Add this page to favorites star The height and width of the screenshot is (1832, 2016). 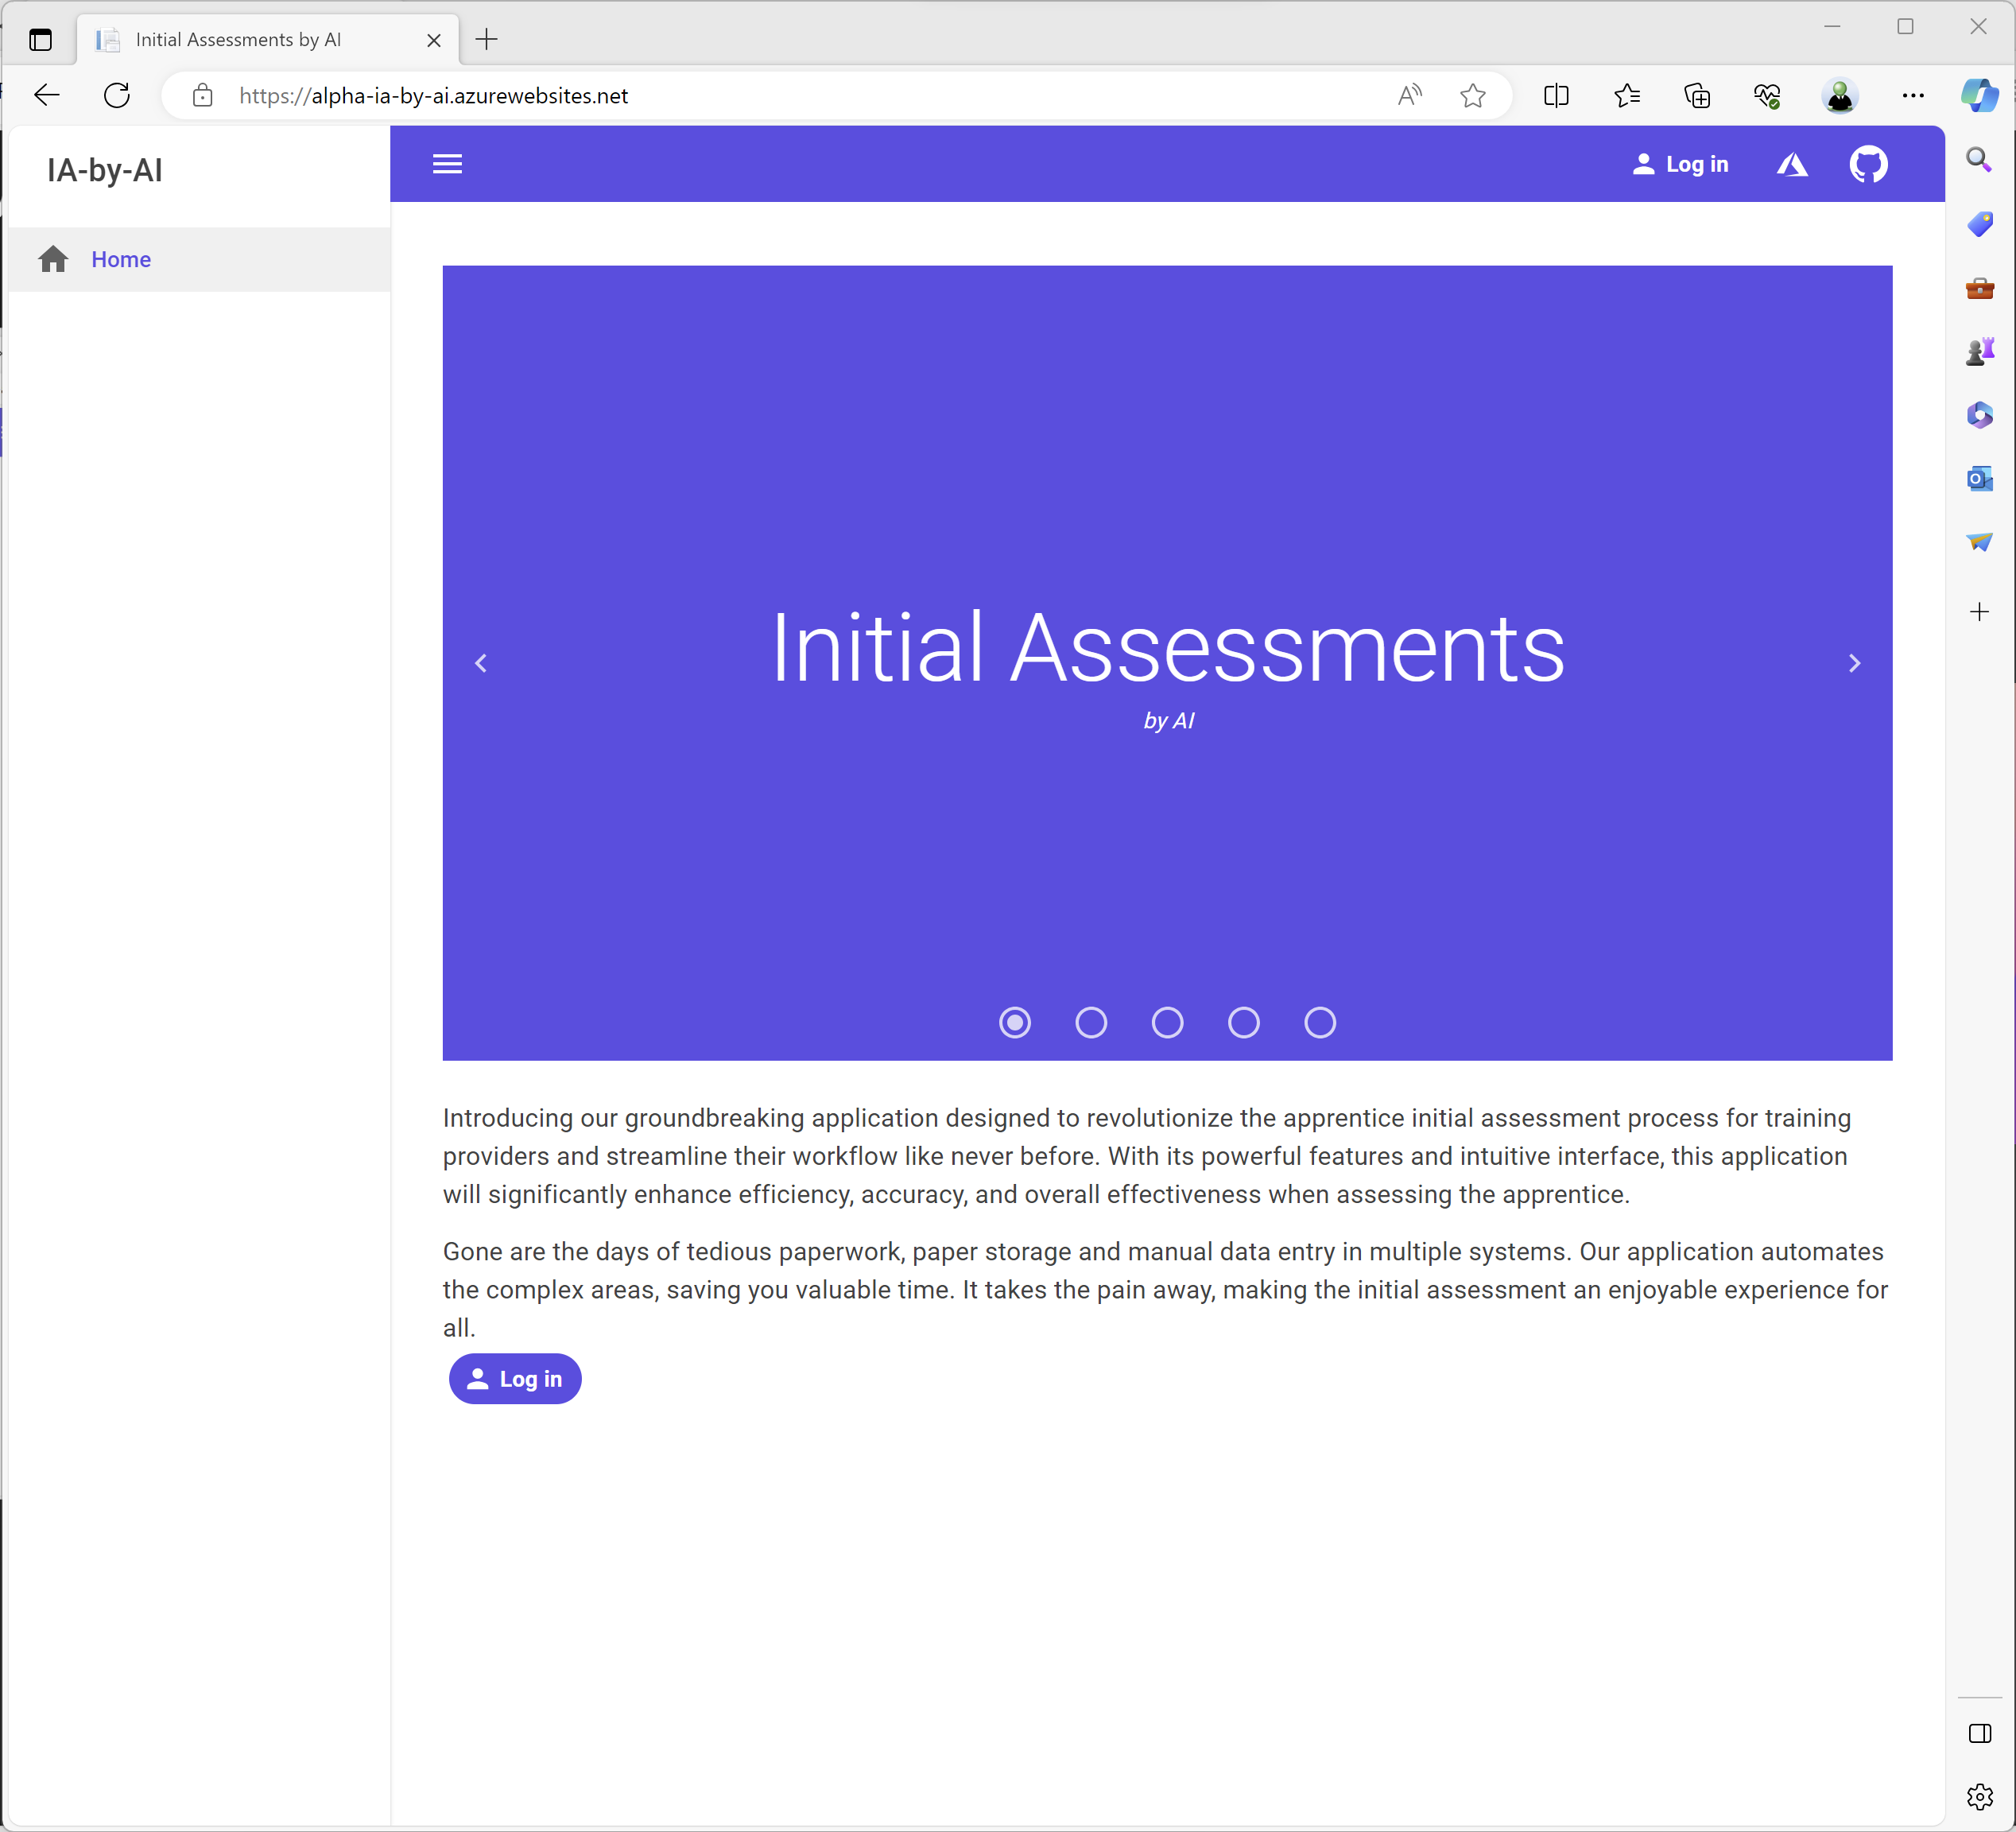click(1472, 95)
